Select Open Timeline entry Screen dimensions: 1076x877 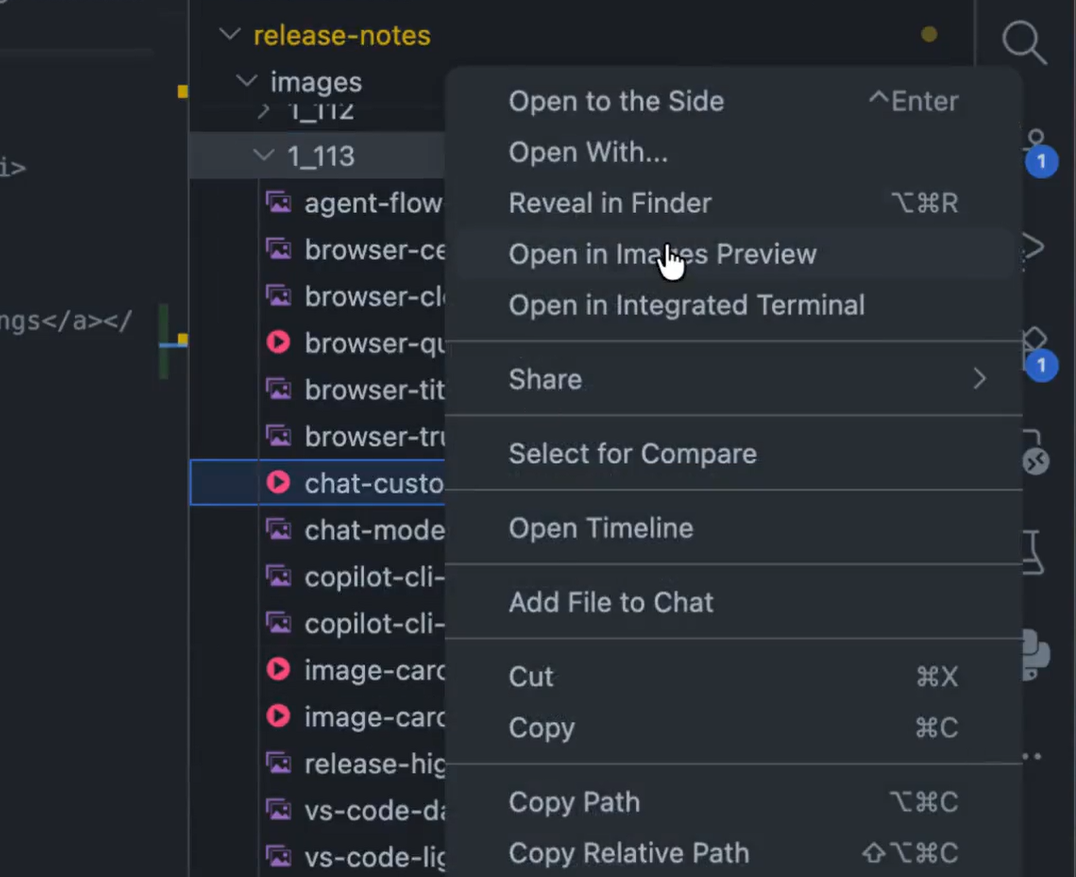click(600, 528)
